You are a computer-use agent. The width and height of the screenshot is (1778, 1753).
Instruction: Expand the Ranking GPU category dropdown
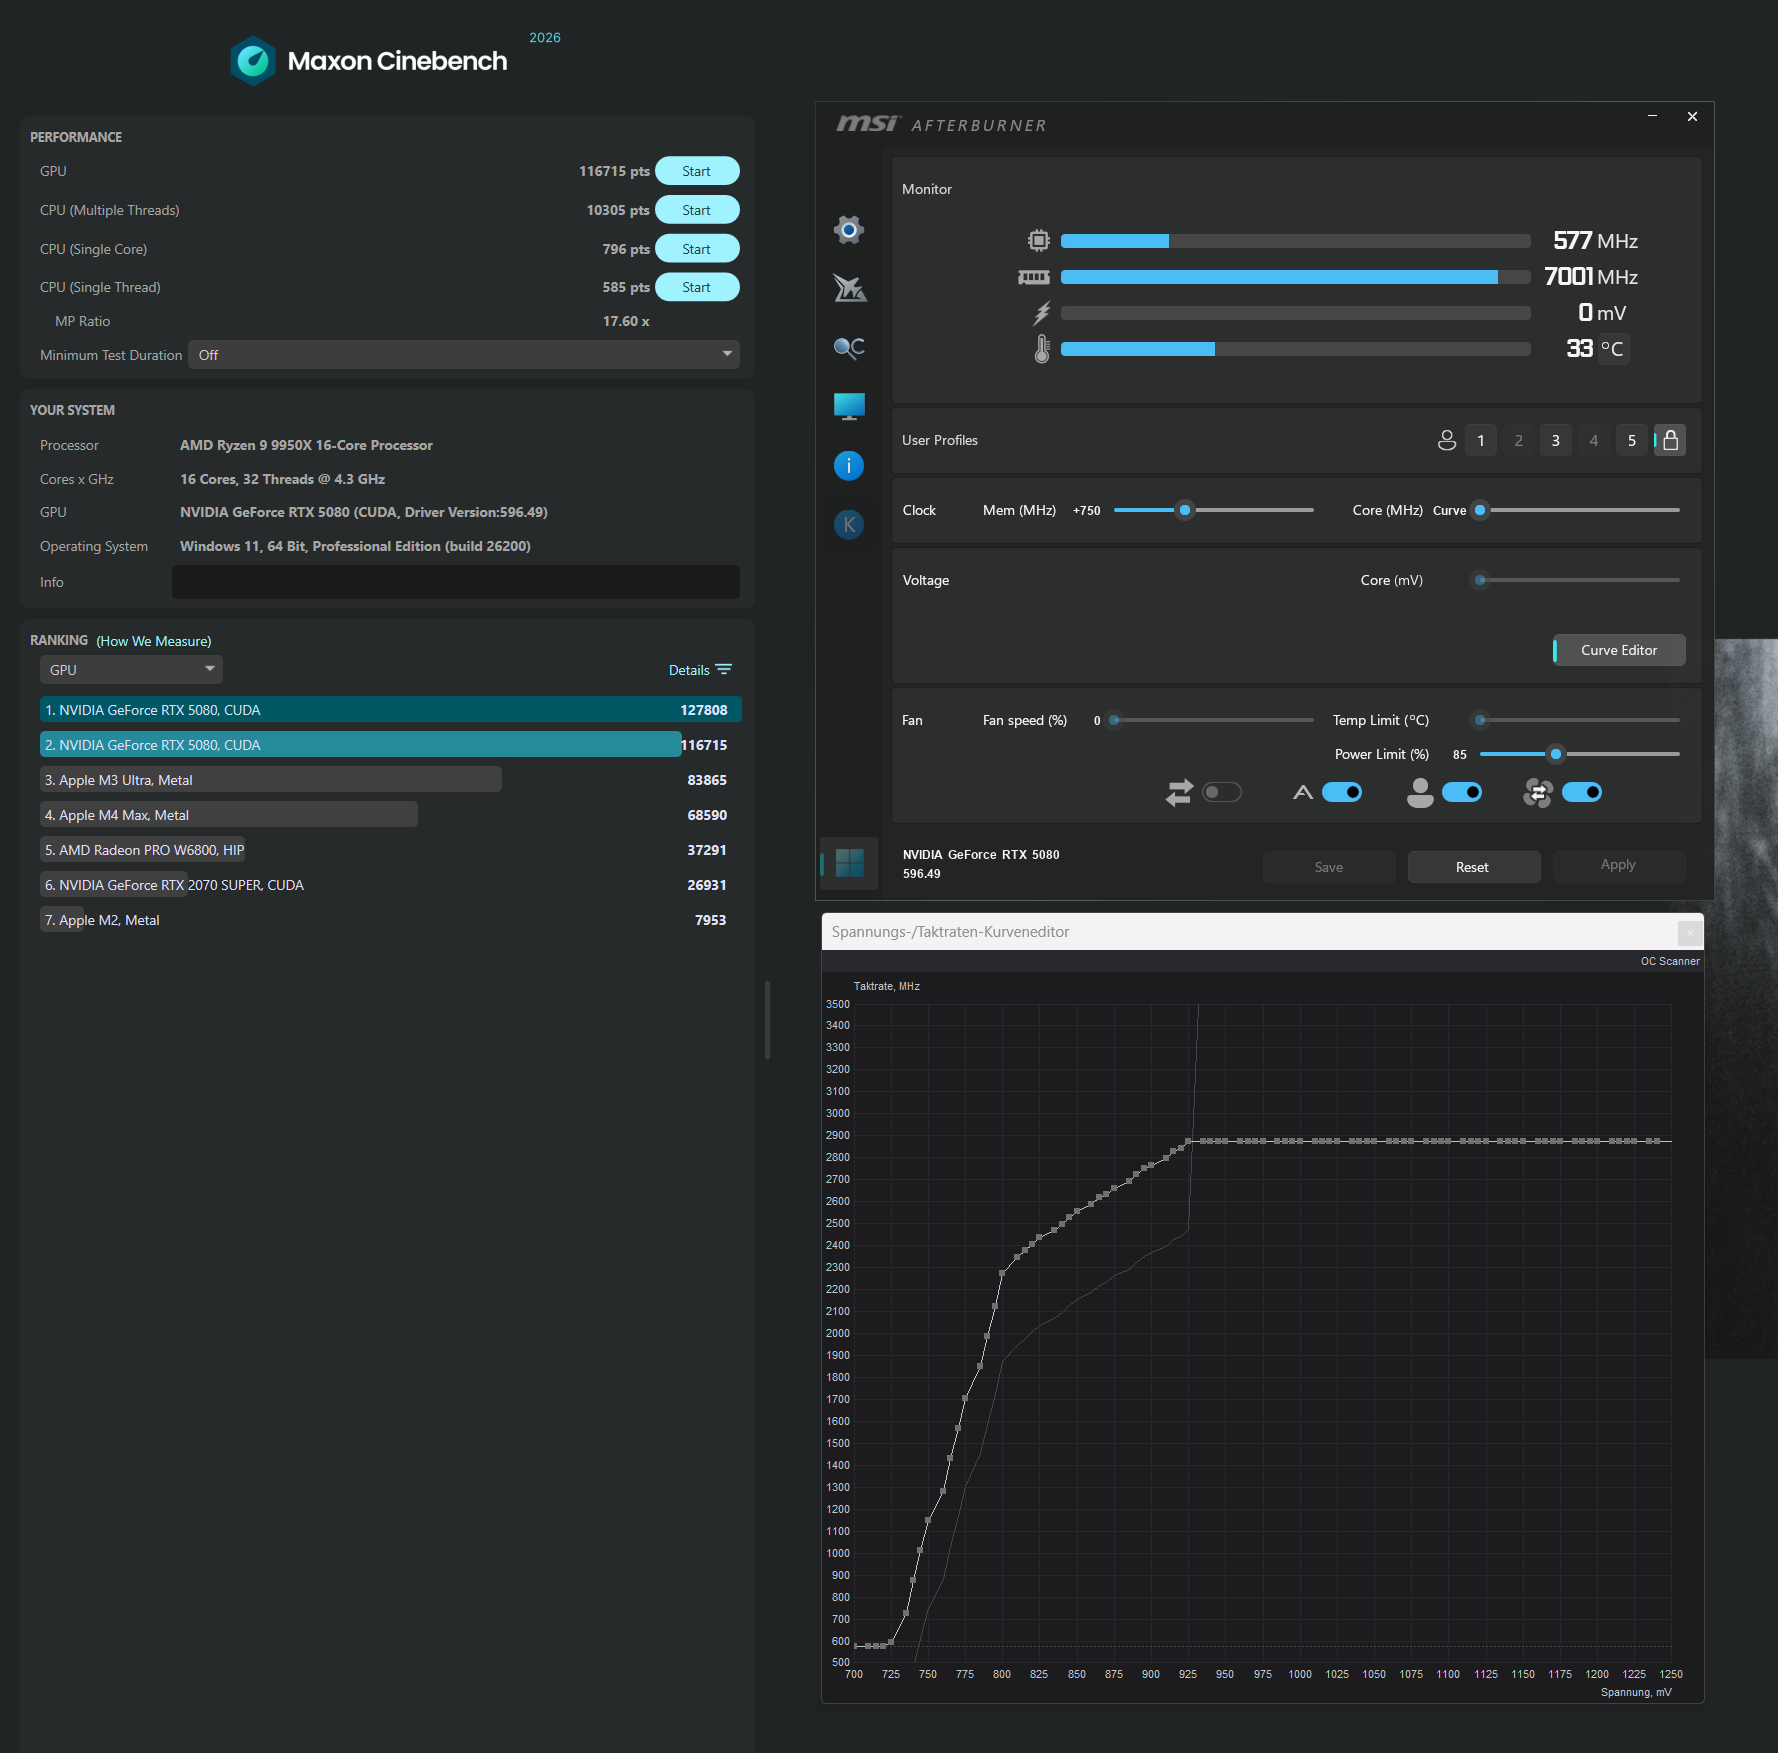(131, 670)
